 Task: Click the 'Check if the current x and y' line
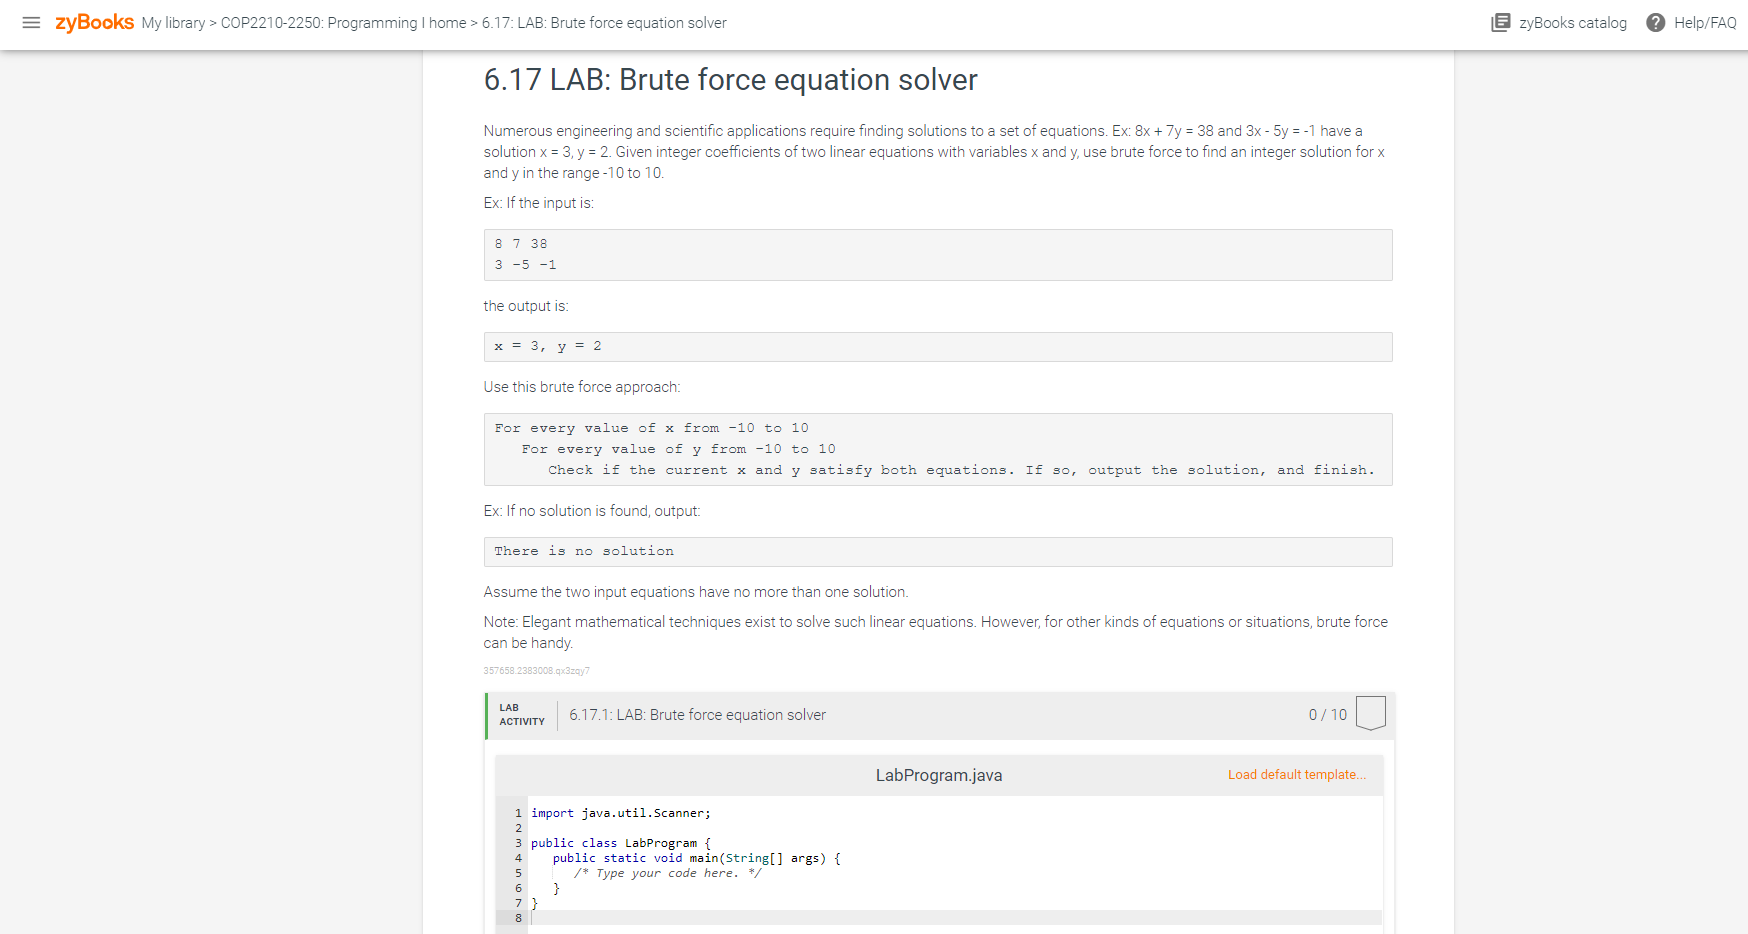click(x=961, y=470)
